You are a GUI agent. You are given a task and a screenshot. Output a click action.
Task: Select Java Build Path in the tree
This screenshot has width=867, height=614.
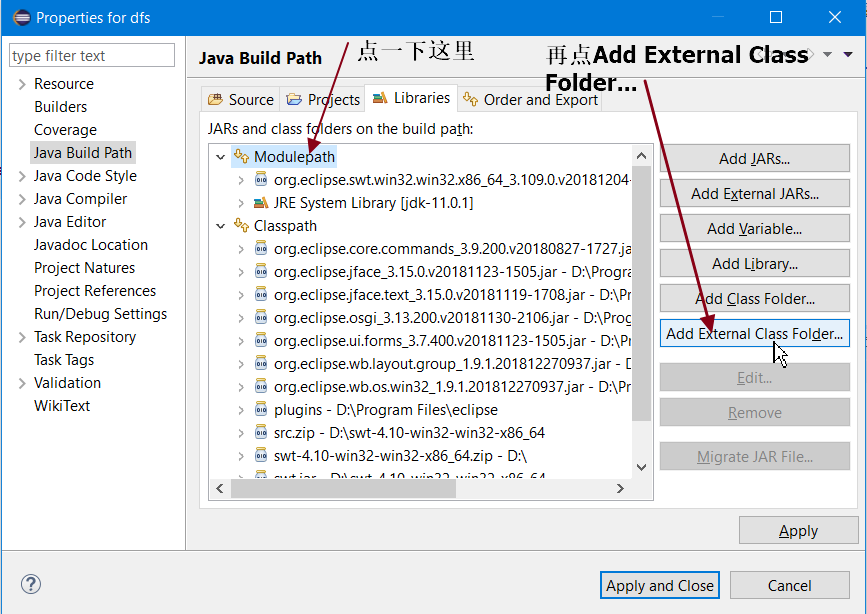82,153
